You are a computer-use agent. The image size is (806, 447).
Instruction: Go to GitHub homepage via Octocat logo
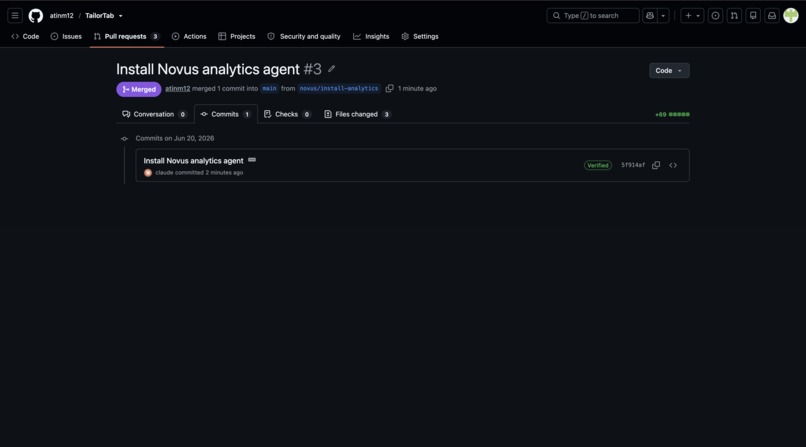[x=35, y=15]
